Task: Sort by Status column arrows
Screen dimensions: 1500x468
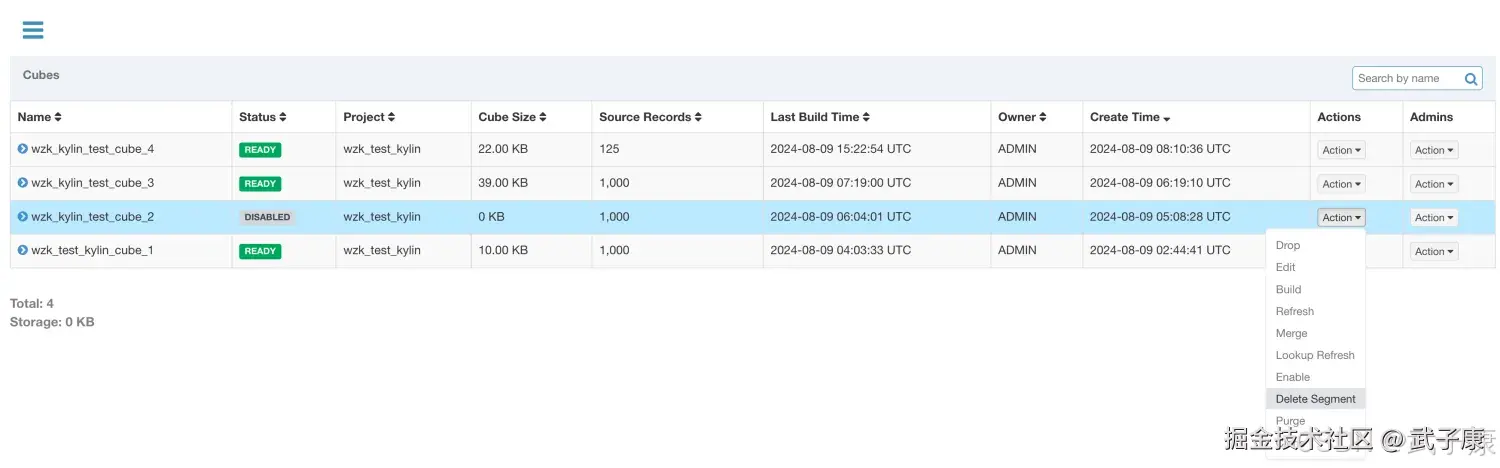Action: (x=283, y=117)
